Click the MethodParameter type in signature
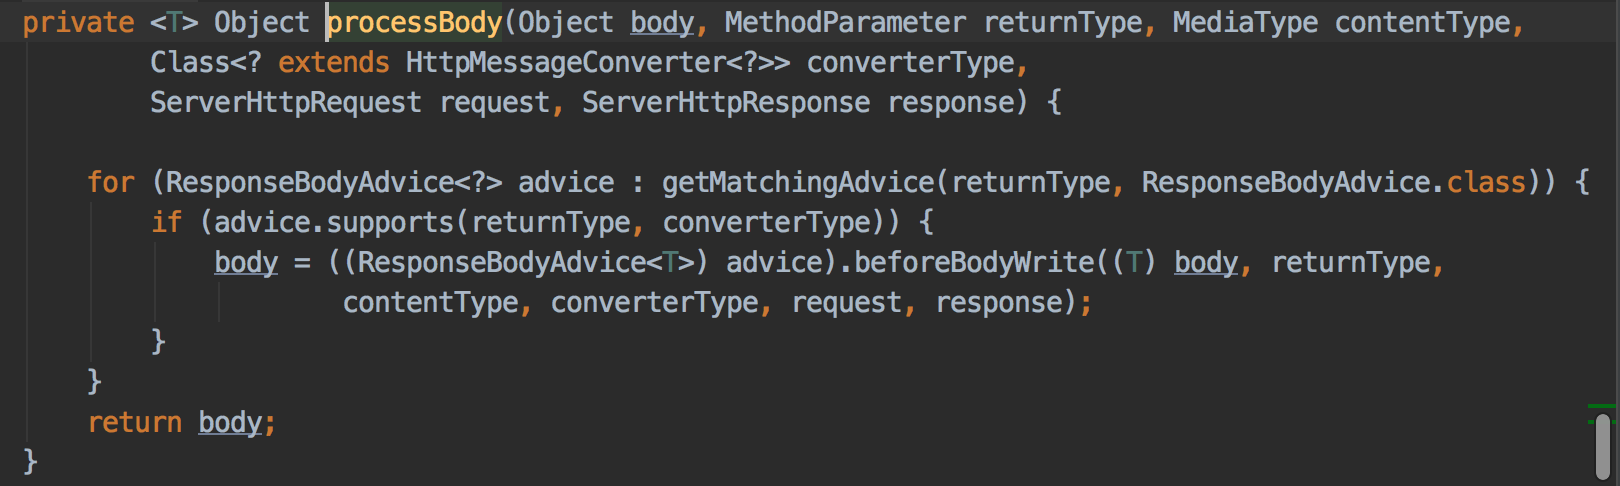 [x=845, y=22]
